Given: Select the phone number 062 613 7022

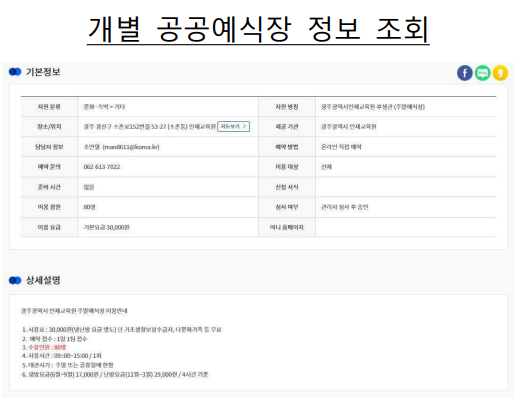Looking at the screenshot, I should click(x=102, y=167).
